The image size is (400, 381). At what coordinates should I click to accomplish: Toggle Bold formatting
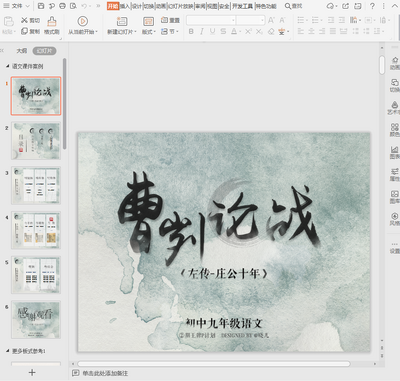[191, 31]
